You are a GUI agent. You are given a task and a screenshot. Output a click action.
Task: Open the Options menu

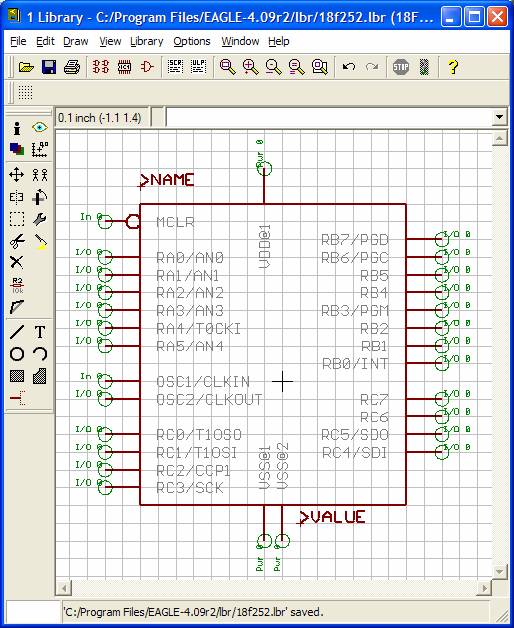[x=191, y=41]
